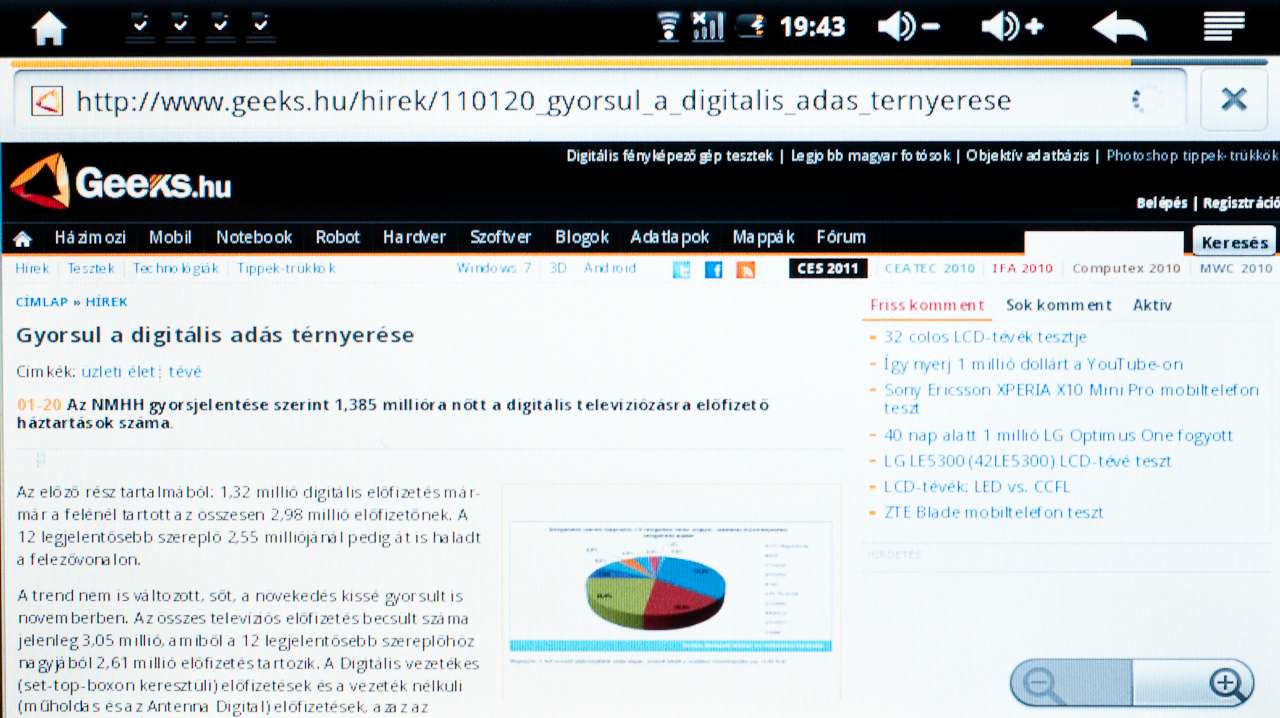
Task: Click the pie chart thumbnail image
Action: [671, 591]
